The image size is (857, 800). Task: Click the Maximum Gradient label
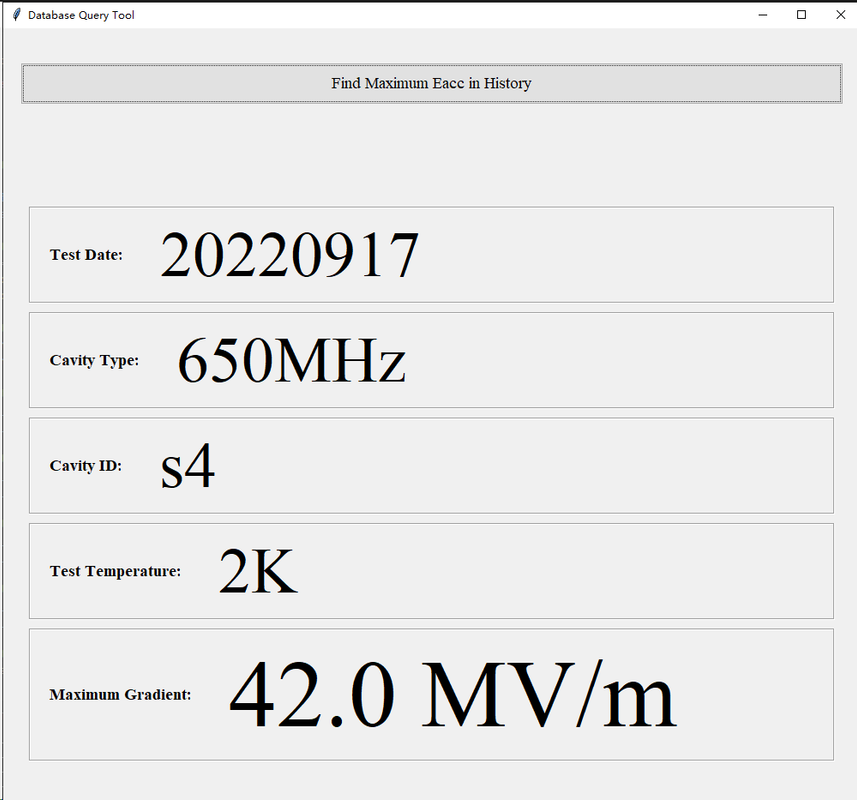tap(120, 695)
